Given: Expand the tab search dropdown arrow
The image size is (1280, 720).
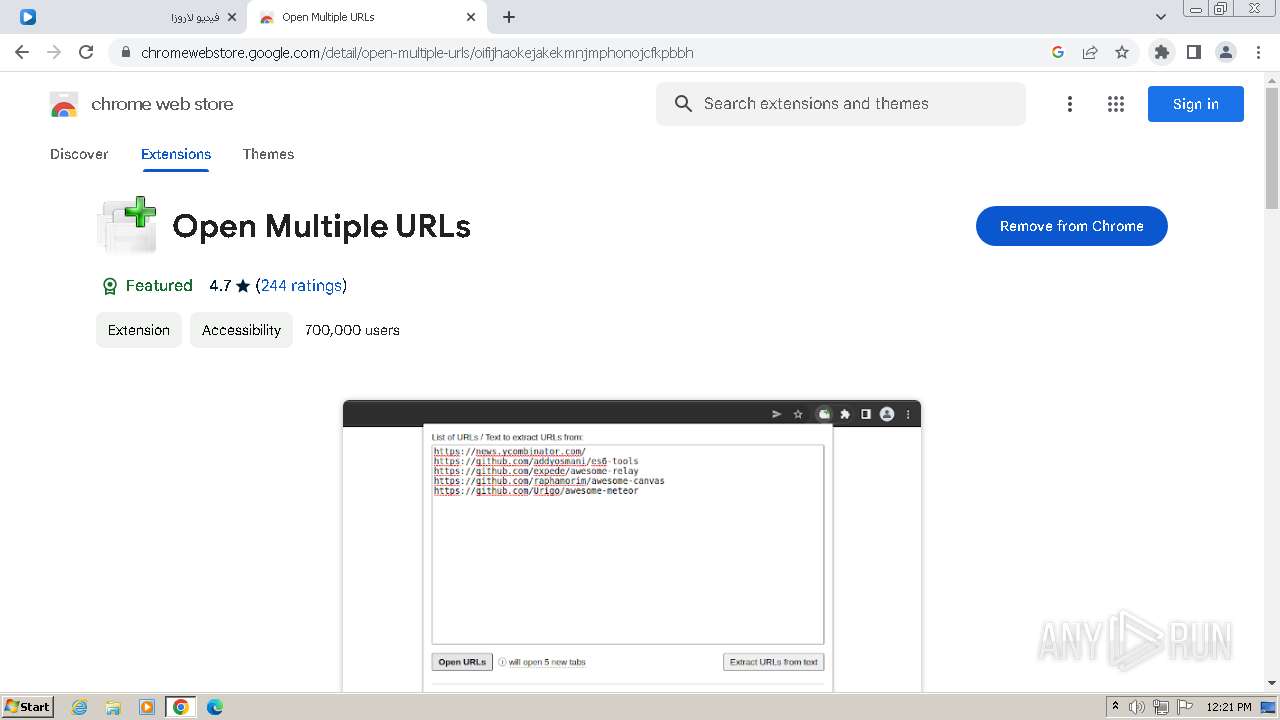Looking at the screenshot, I should click(1161, 17).
